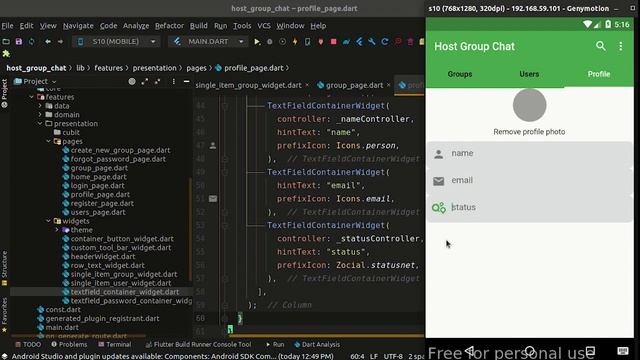The image size is (640, 360).
Task: Switch to the group_page.dart editor tab
Action: click(354, 85)
